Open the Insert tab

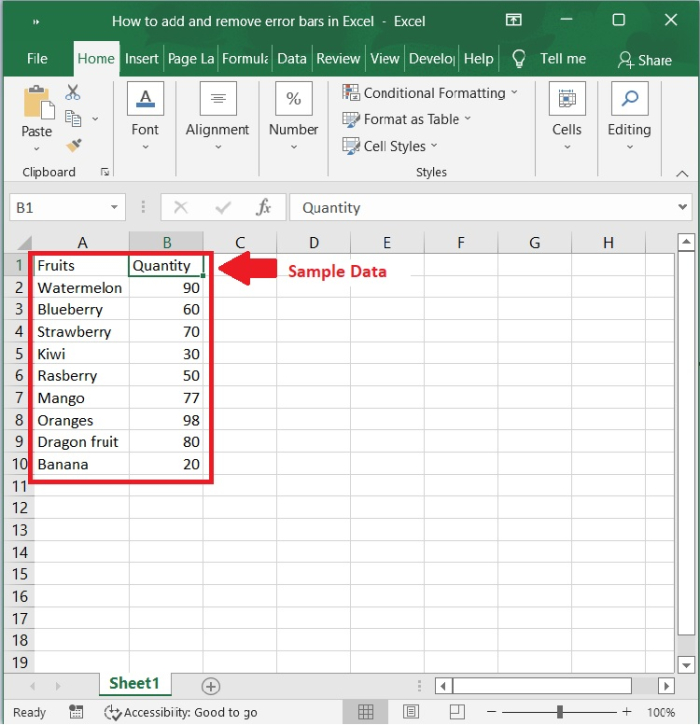(x=141, y=59)
